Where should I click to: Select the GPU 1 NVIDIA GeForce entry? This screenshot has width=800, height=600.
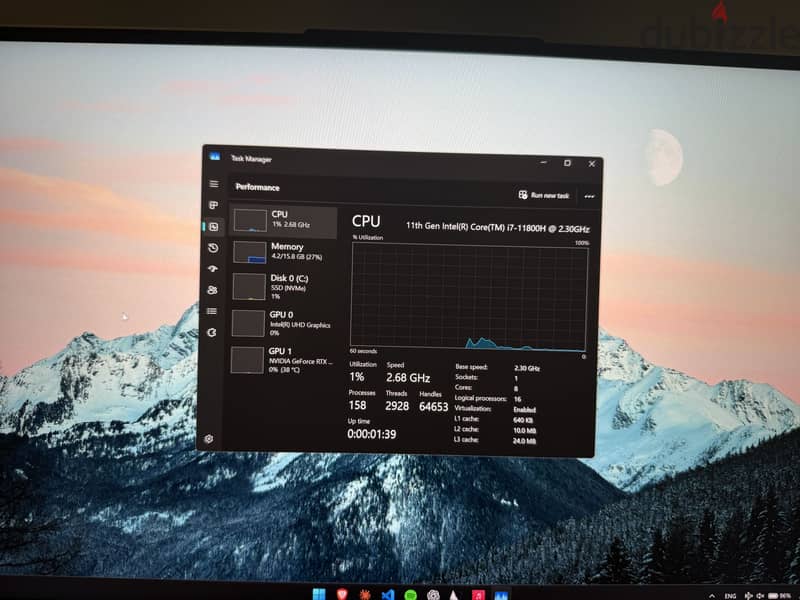(x=283, y=360)
